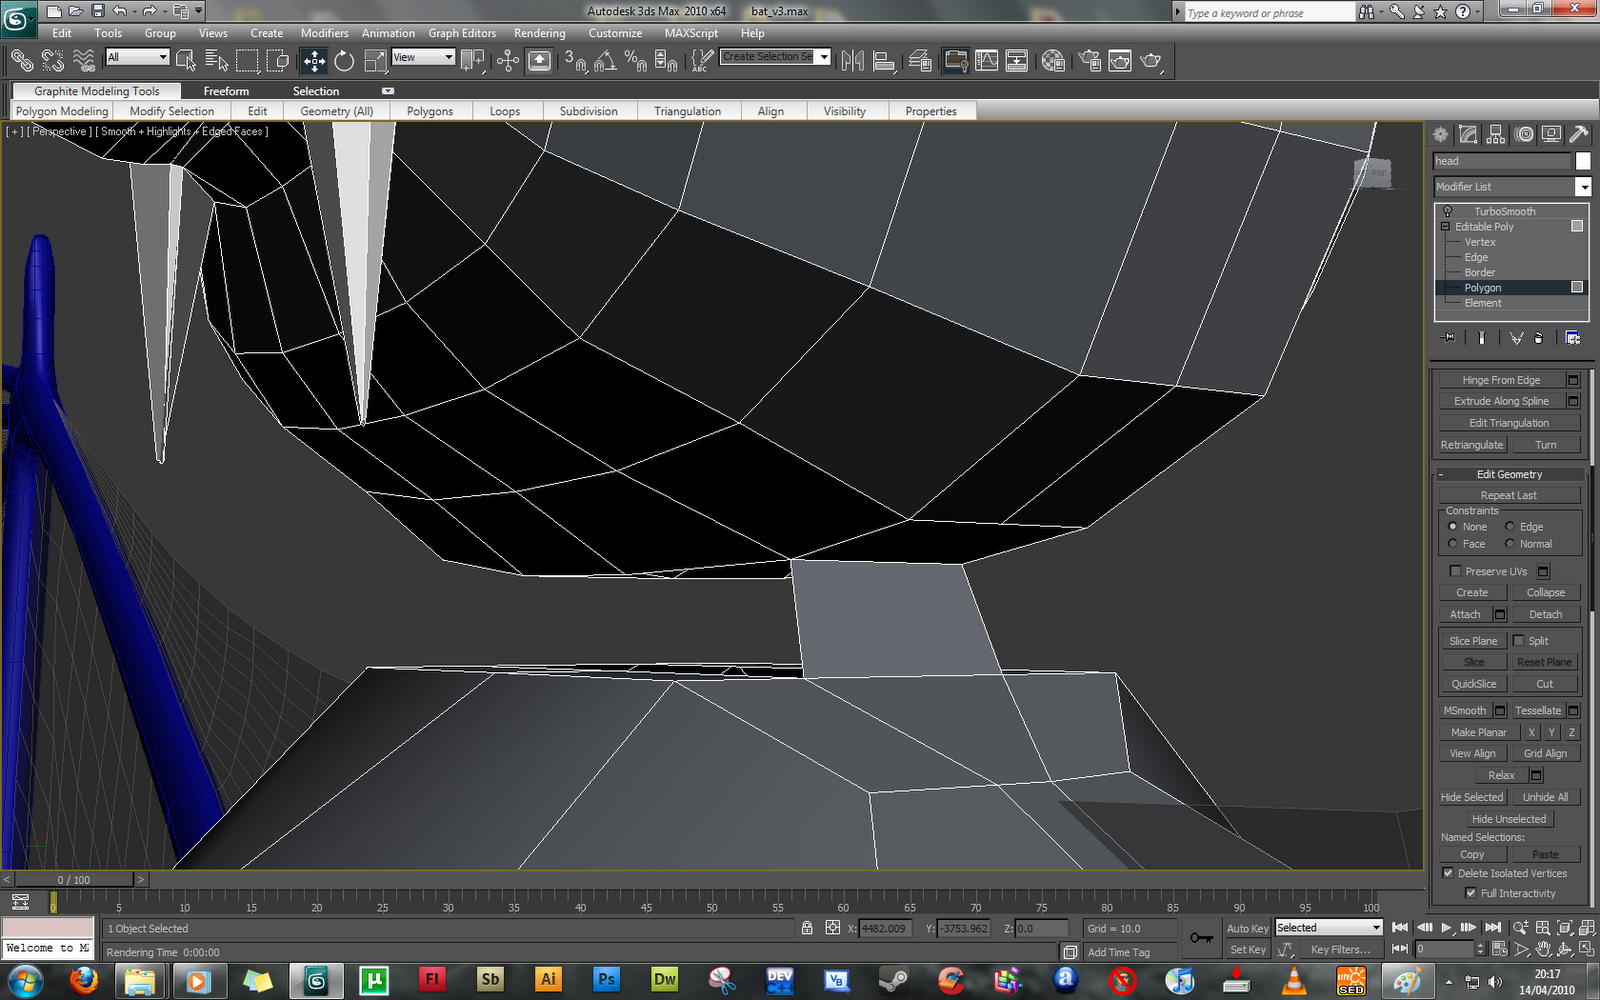The height and width of the screenshot is (1000, 1600).
Task: Open the Utilities hammer panel tab
Action: (1579, 134)
